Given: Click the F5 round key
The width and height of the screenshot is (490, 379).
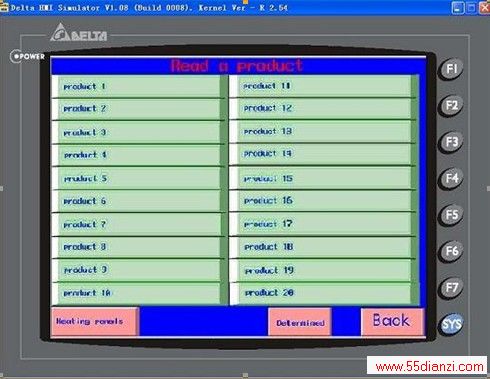Looking at the screenshot, I should point(451,215).
